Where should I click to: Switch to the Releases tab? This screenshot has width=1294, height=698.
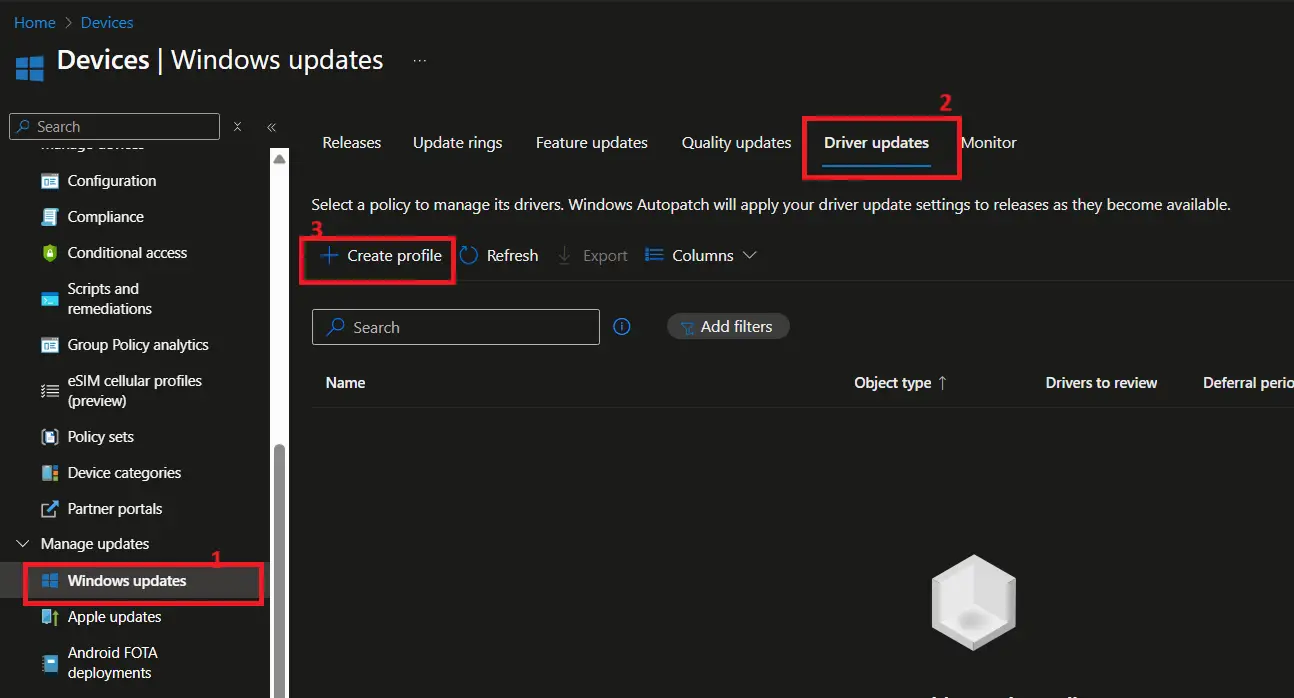tap(352, 143)
